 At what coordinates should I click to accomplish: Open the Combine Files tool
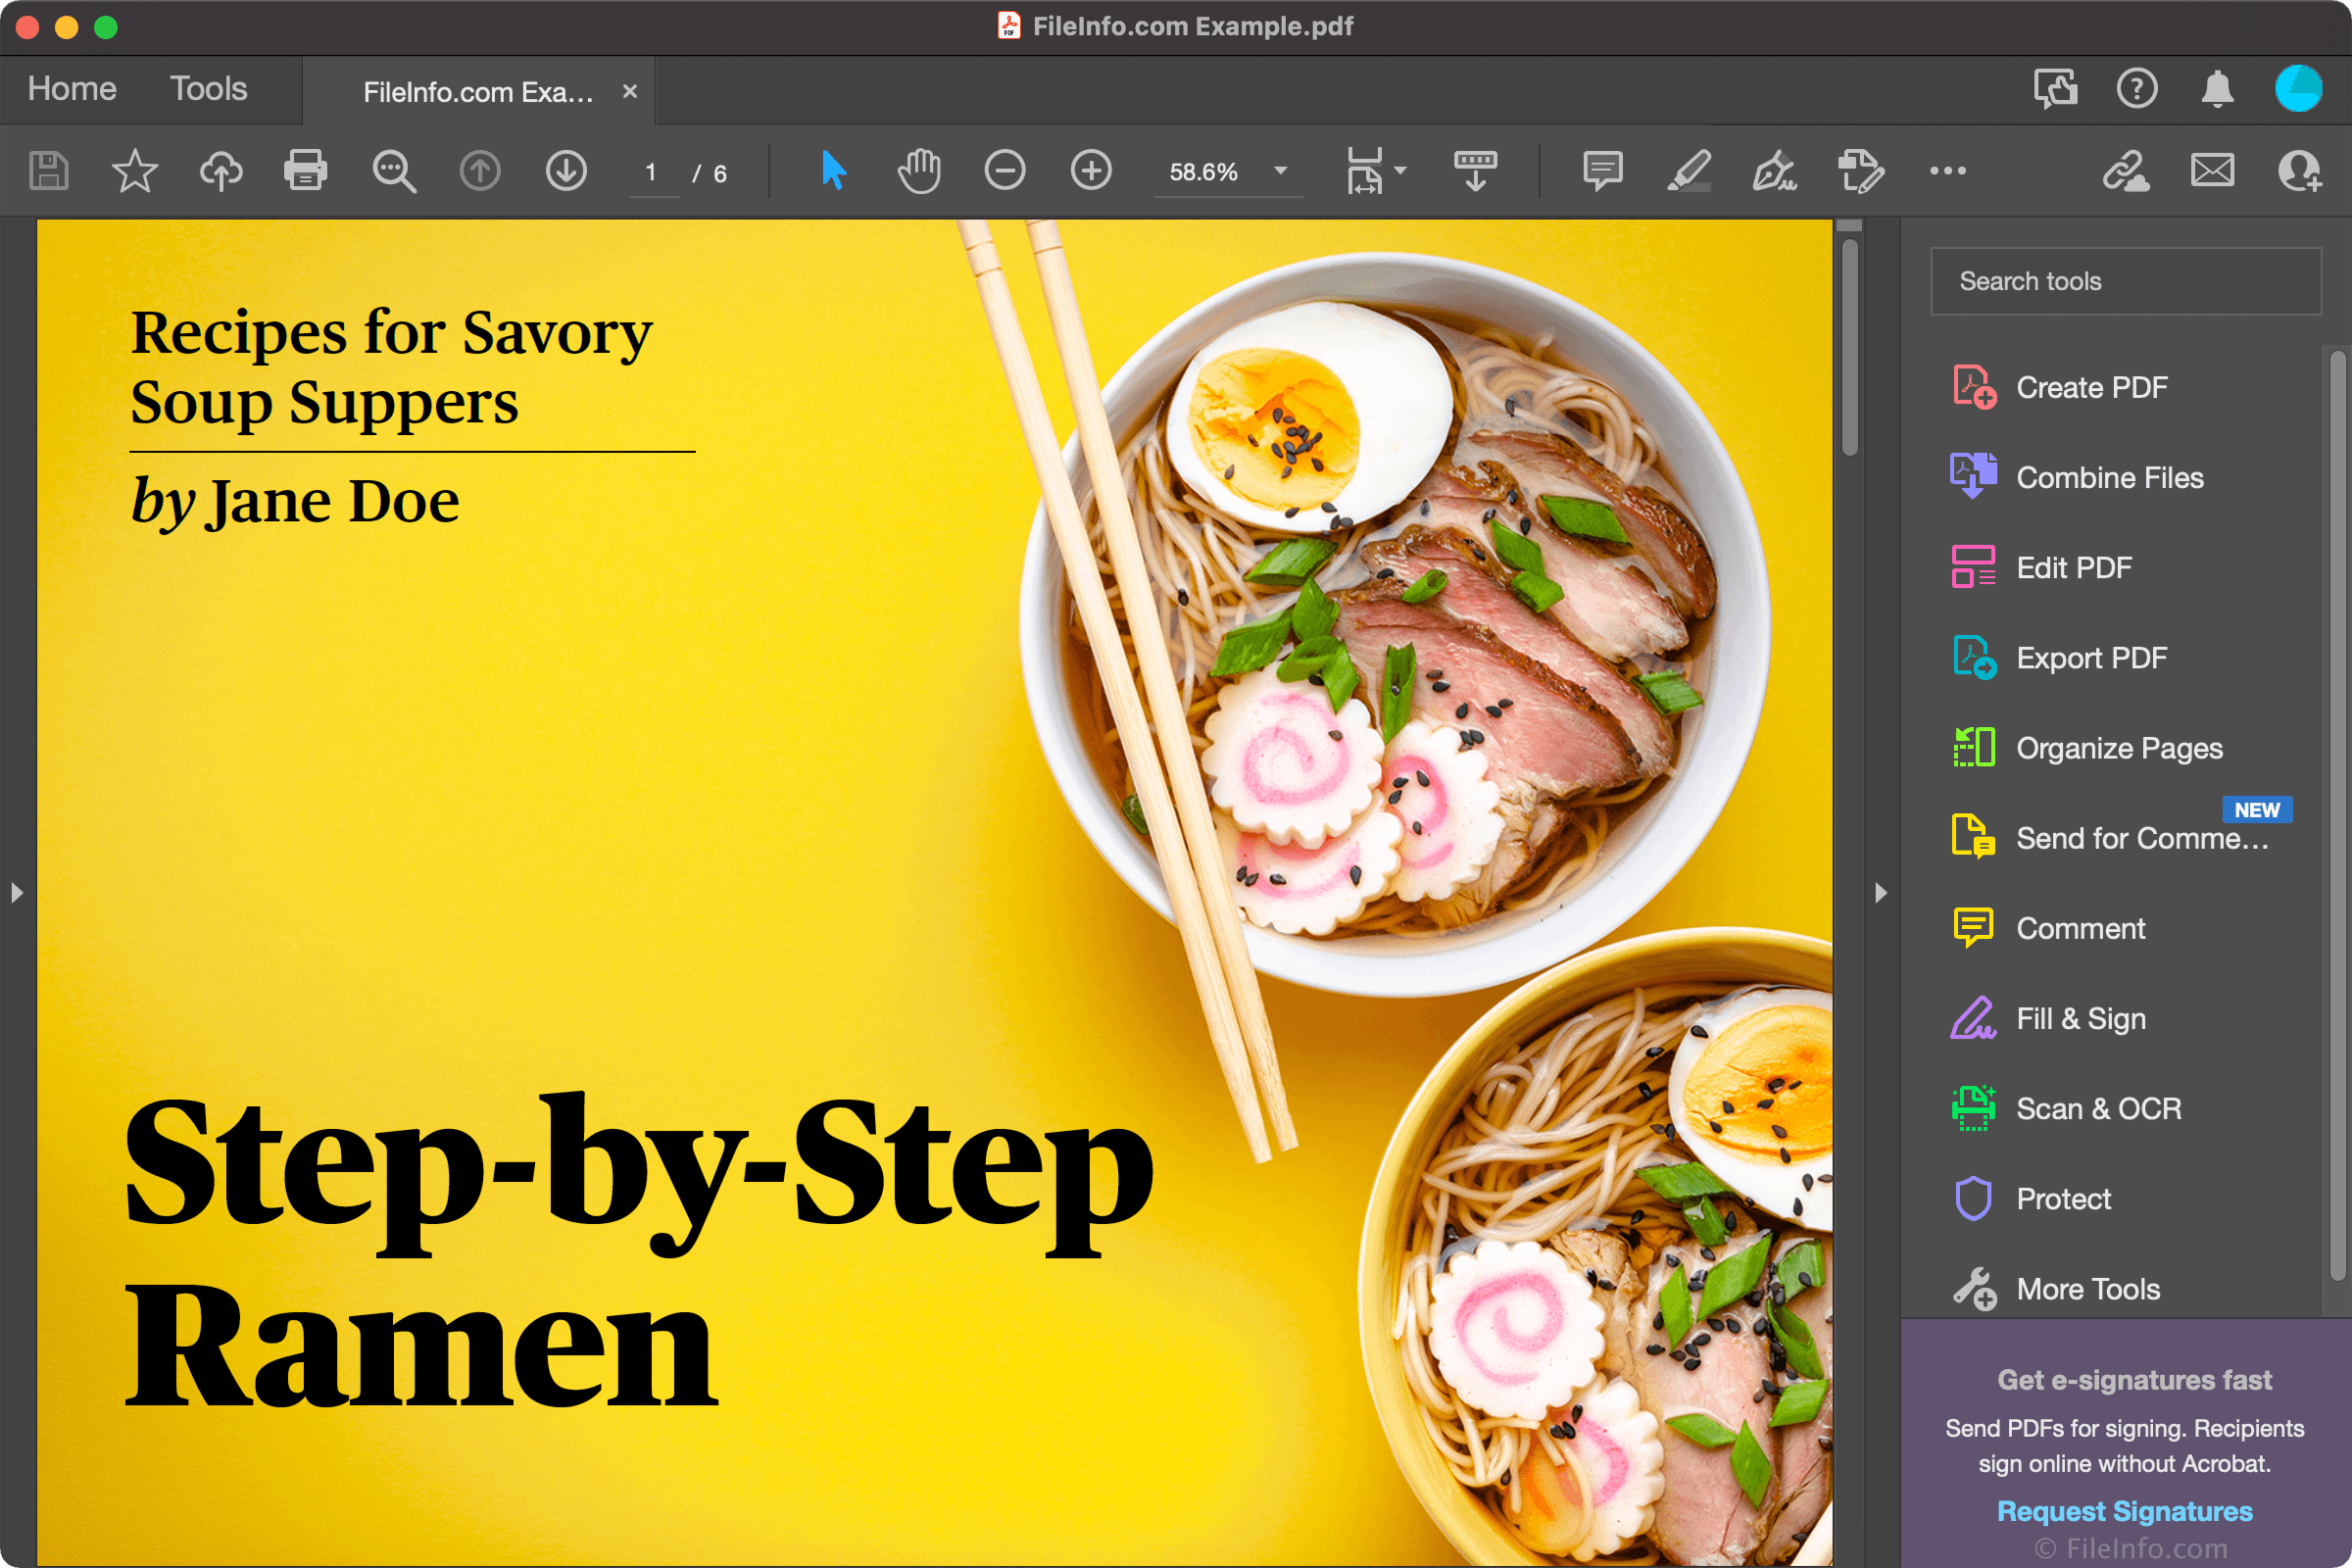point(2105,476)
